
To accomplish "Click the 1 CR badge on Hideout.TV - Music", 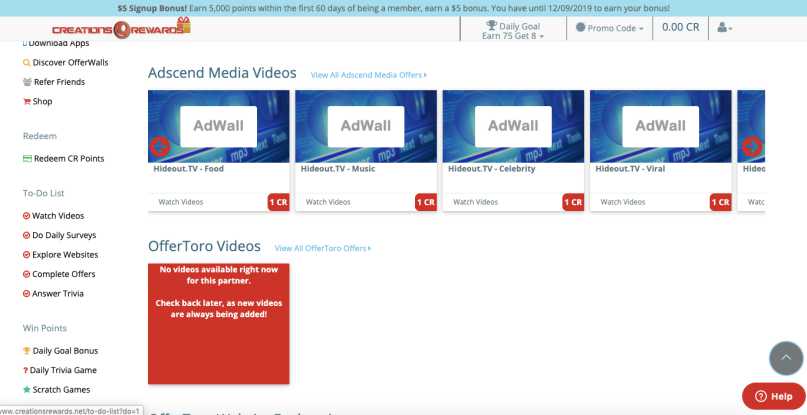I will coord(426,202).
